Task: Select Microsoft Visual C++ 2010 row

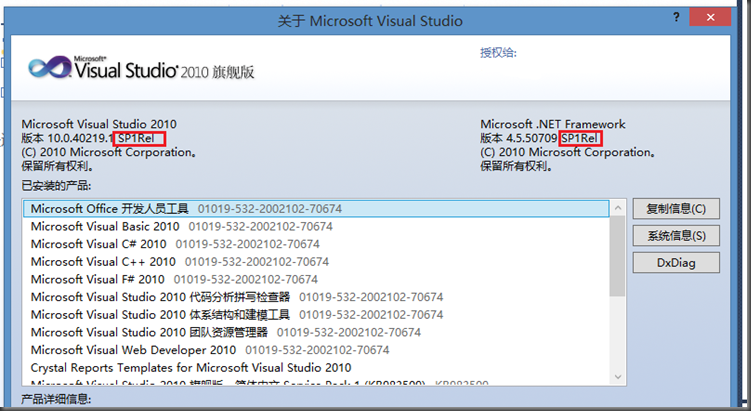Action: (x=316, y=262)
